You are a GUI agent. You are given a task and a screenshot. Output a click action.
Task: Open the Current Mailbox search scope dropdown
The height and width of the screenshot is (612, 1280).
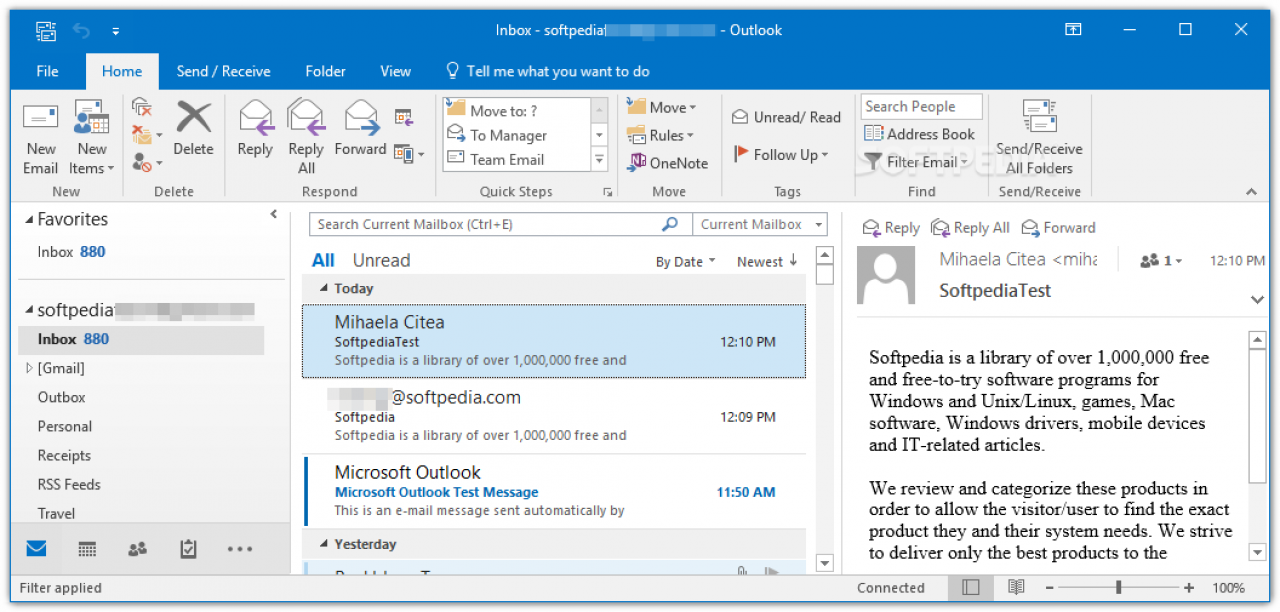click(762, 225)
